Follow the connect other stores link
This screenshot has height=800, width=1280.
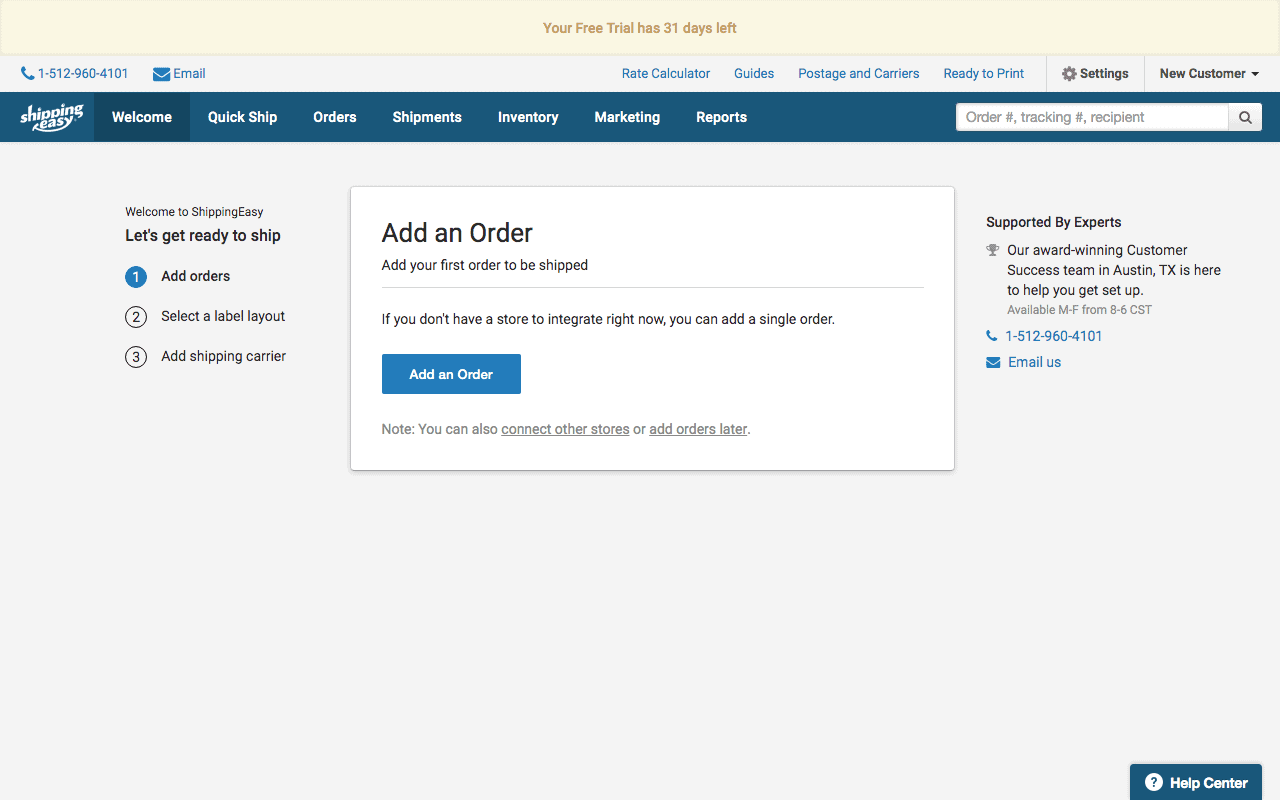[565, 429]
